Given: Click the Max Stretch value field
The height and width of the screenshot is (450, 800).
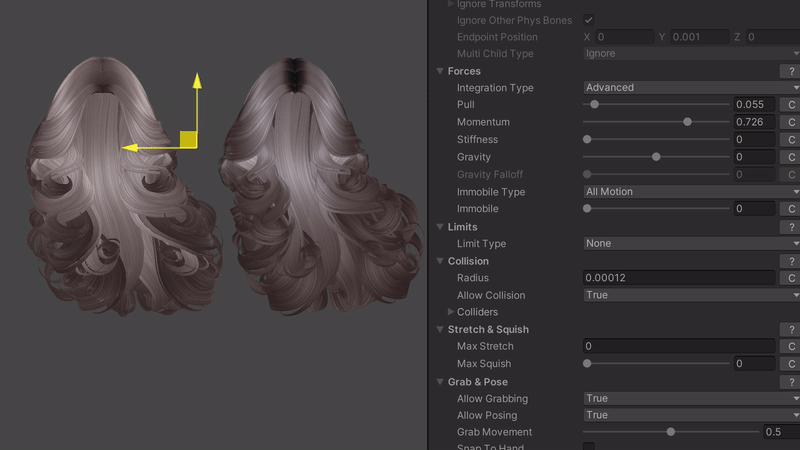Looking at the screenshot, I should [678, 347].
